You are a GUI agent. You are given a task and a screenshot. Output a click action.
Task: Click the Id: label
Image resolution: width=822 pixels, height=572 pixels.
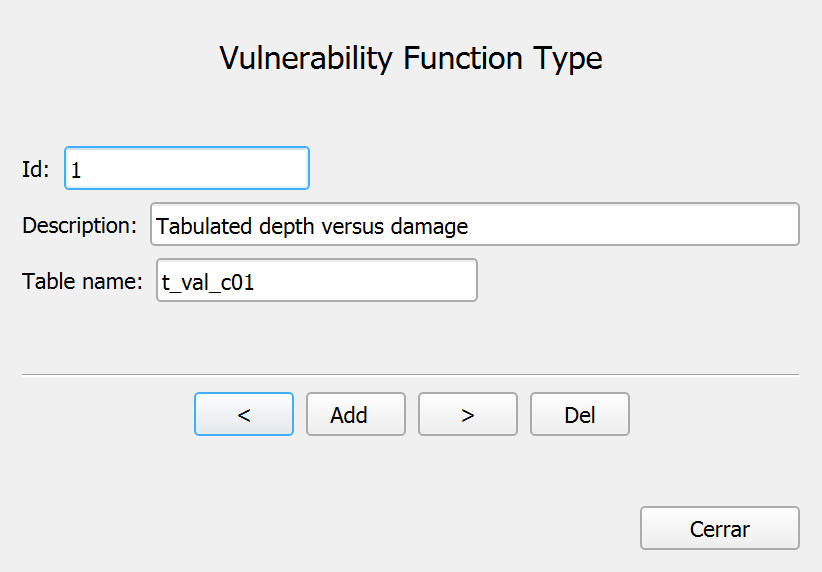click(36, 169)
